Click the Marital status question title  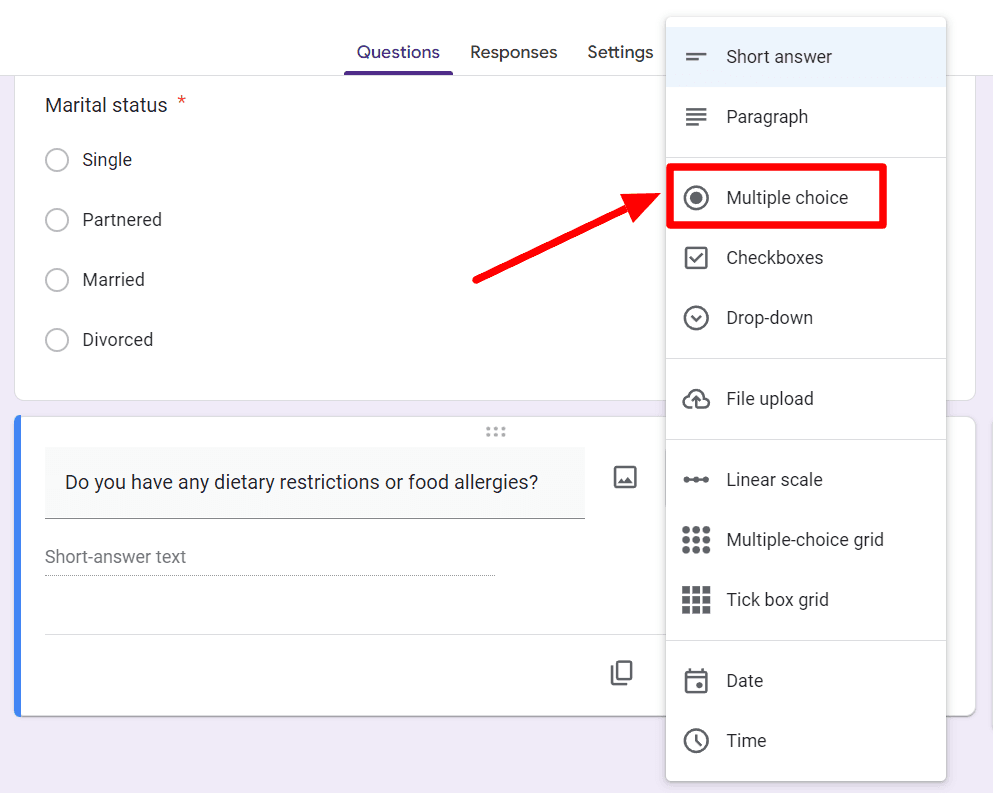pos(106,105)
